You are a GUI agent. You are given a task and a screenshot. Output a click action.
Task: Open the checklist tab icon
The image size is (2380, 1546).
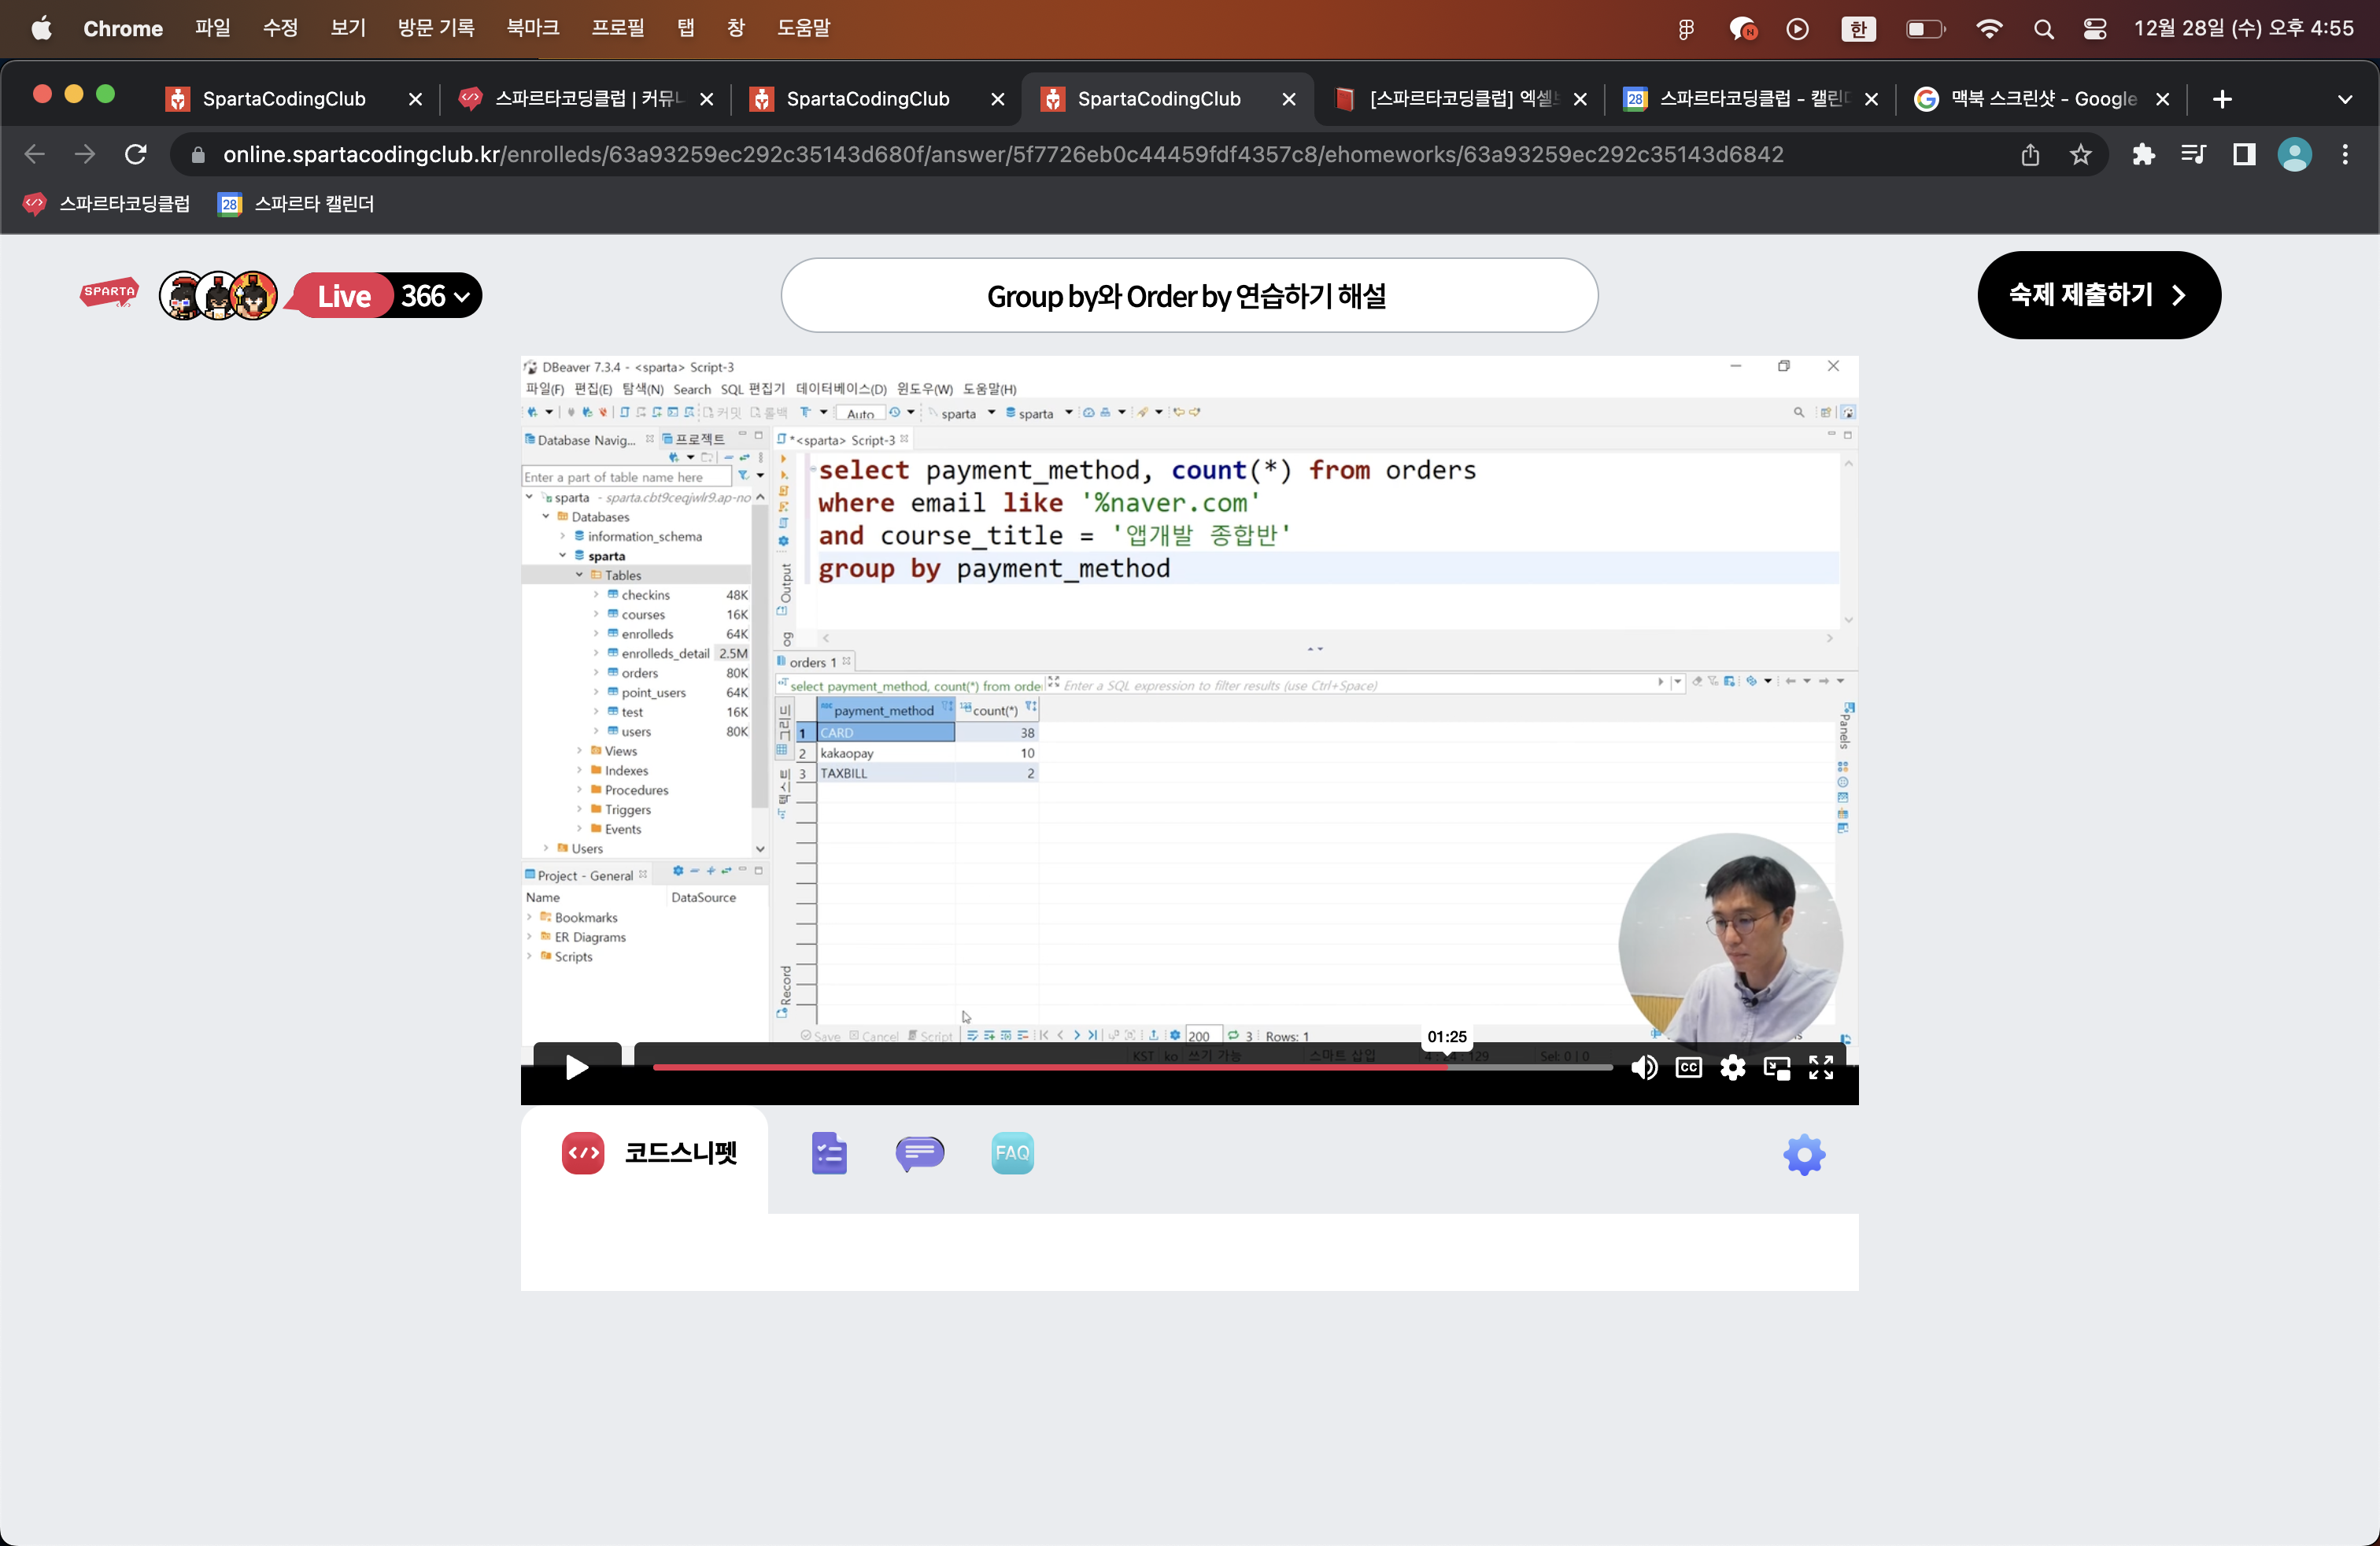[829, 1153]
